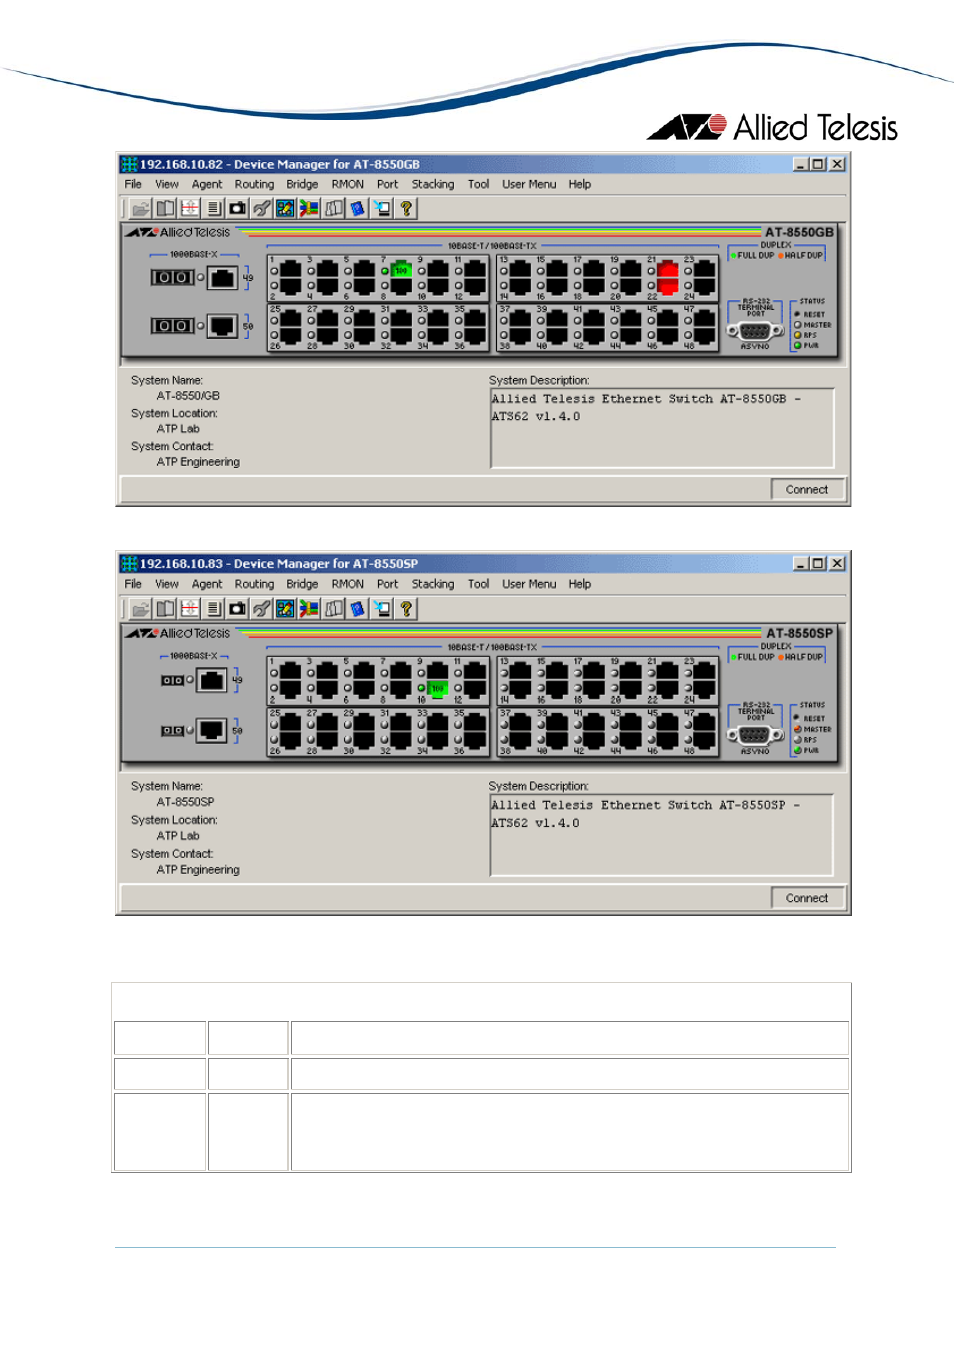Viewport: 954px width, 1350px height.
Task: Click colorful paint icon in AT-8550GB toolbar
Action: click(x=285, y=208)
